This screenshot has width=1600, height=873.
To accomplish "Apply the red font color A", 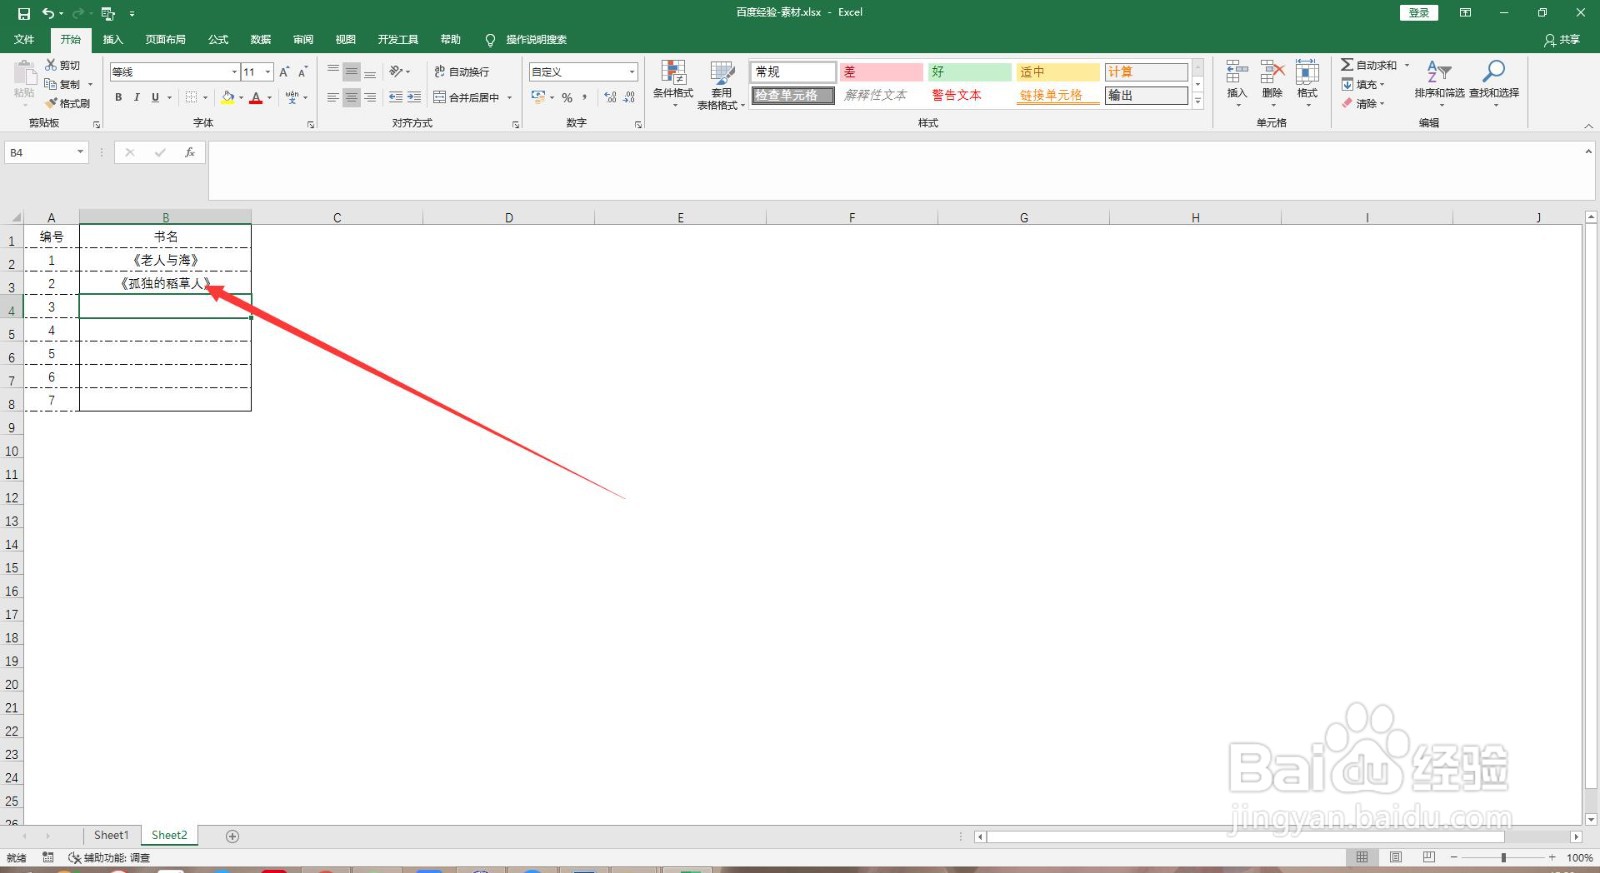I will click(256, 97).
